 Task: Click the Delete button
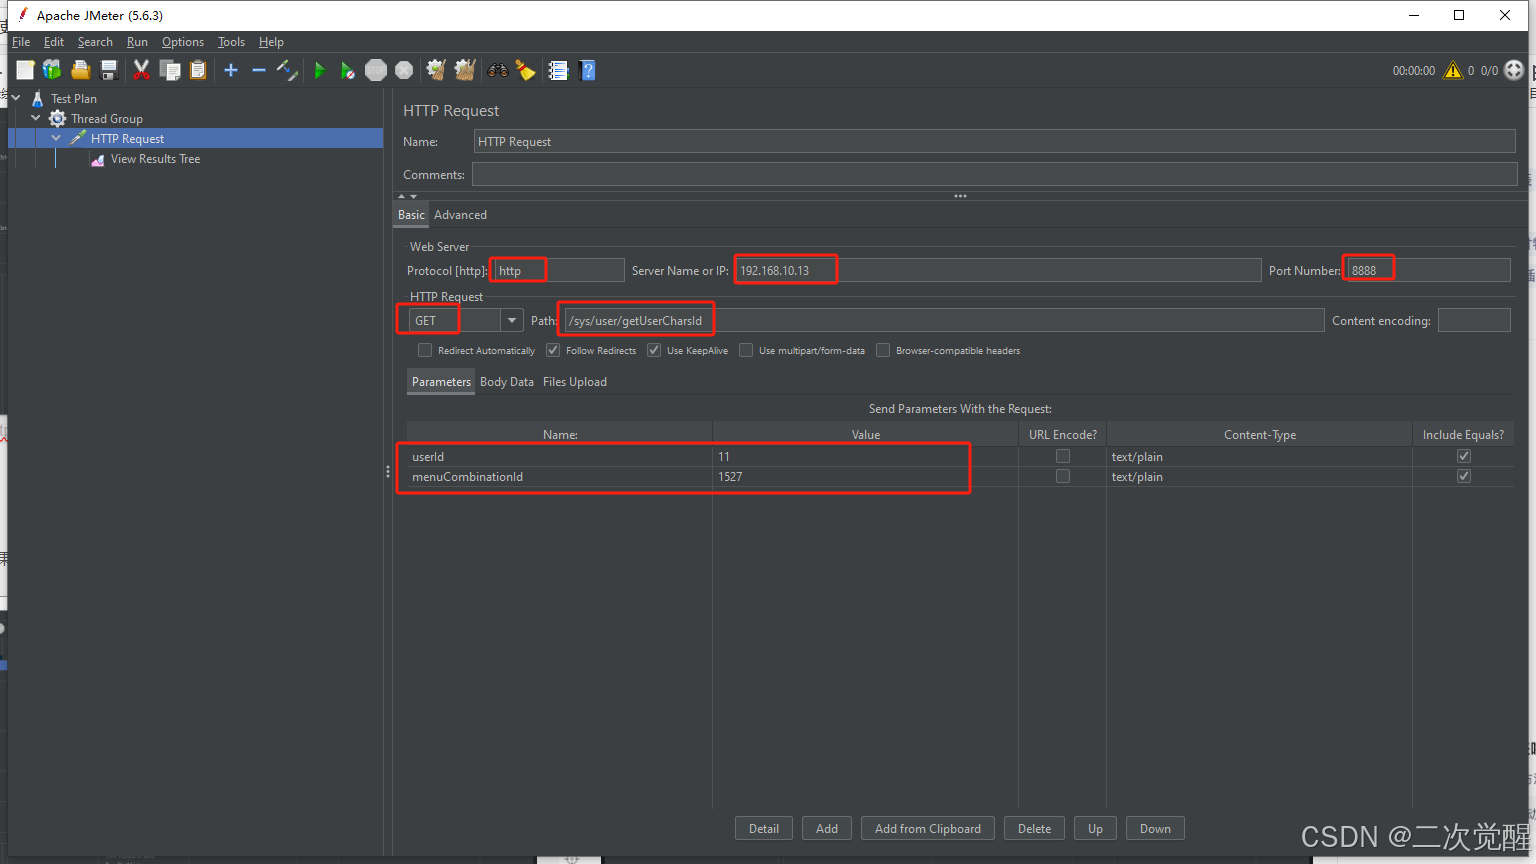[x=1034, y=828]
